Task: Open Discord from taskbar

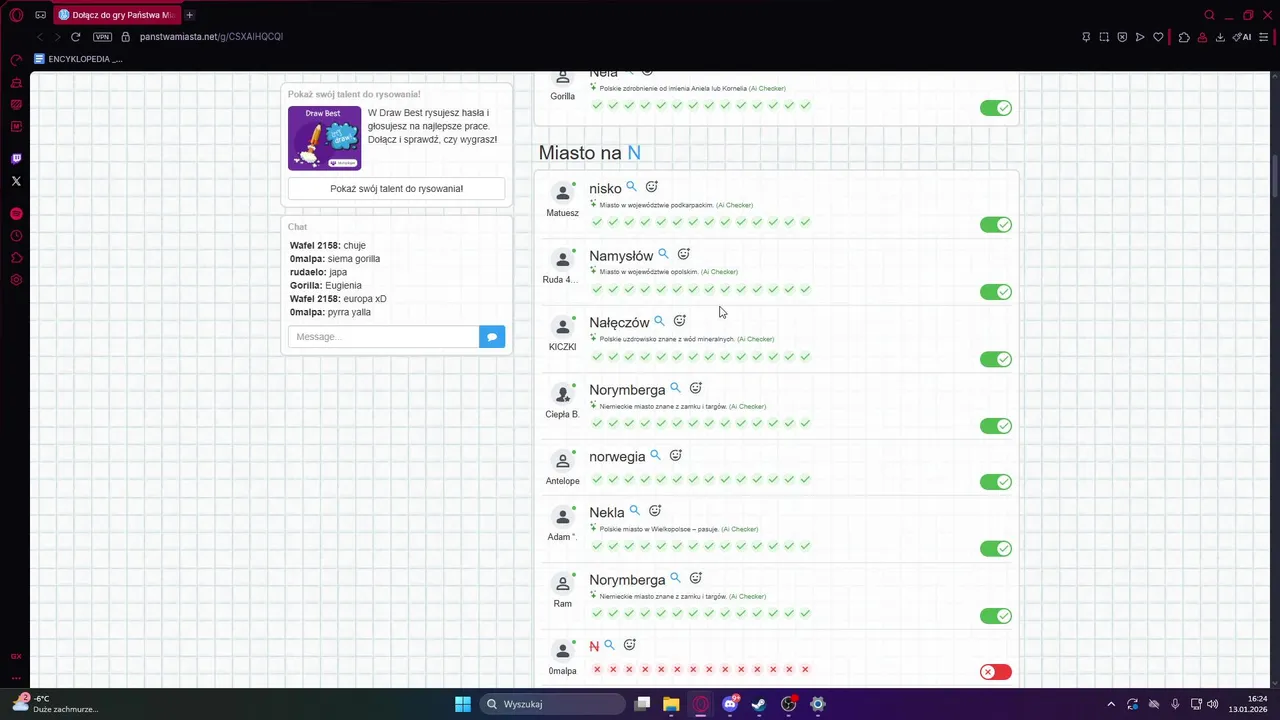Action: tap(730, 704)
